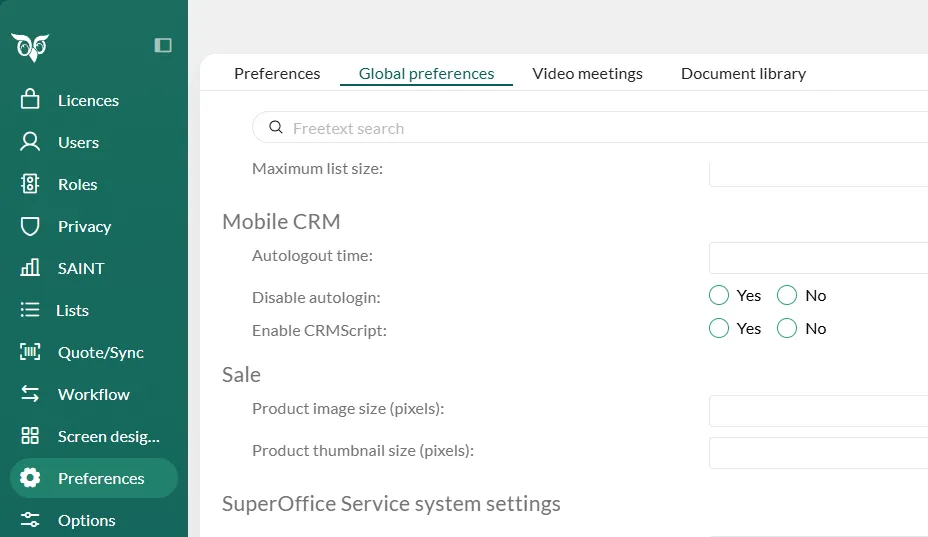The image size is (928, 537).
Task: Open Users via the person icon
Action: coord(30,142)
